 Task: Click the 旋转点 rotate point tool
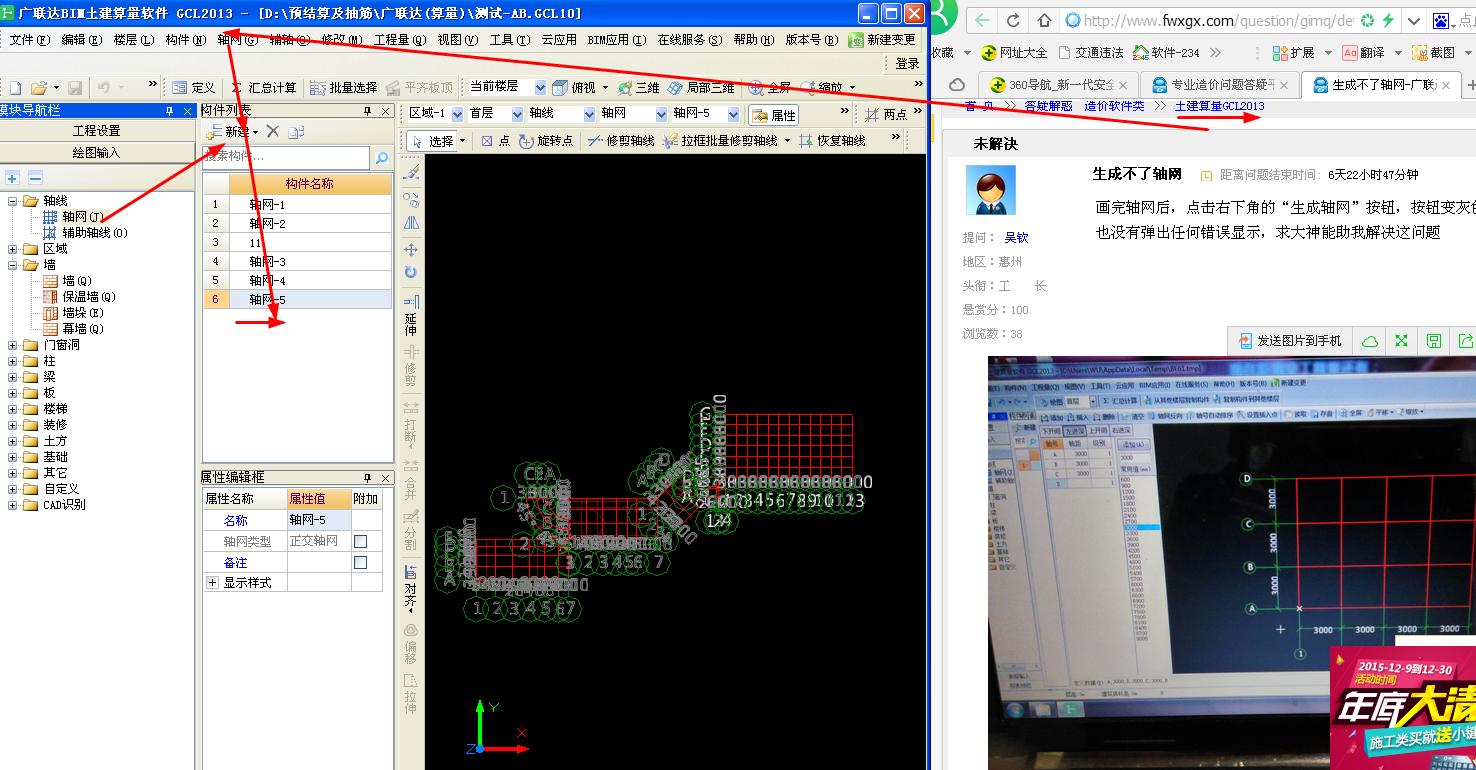[546, 141]
